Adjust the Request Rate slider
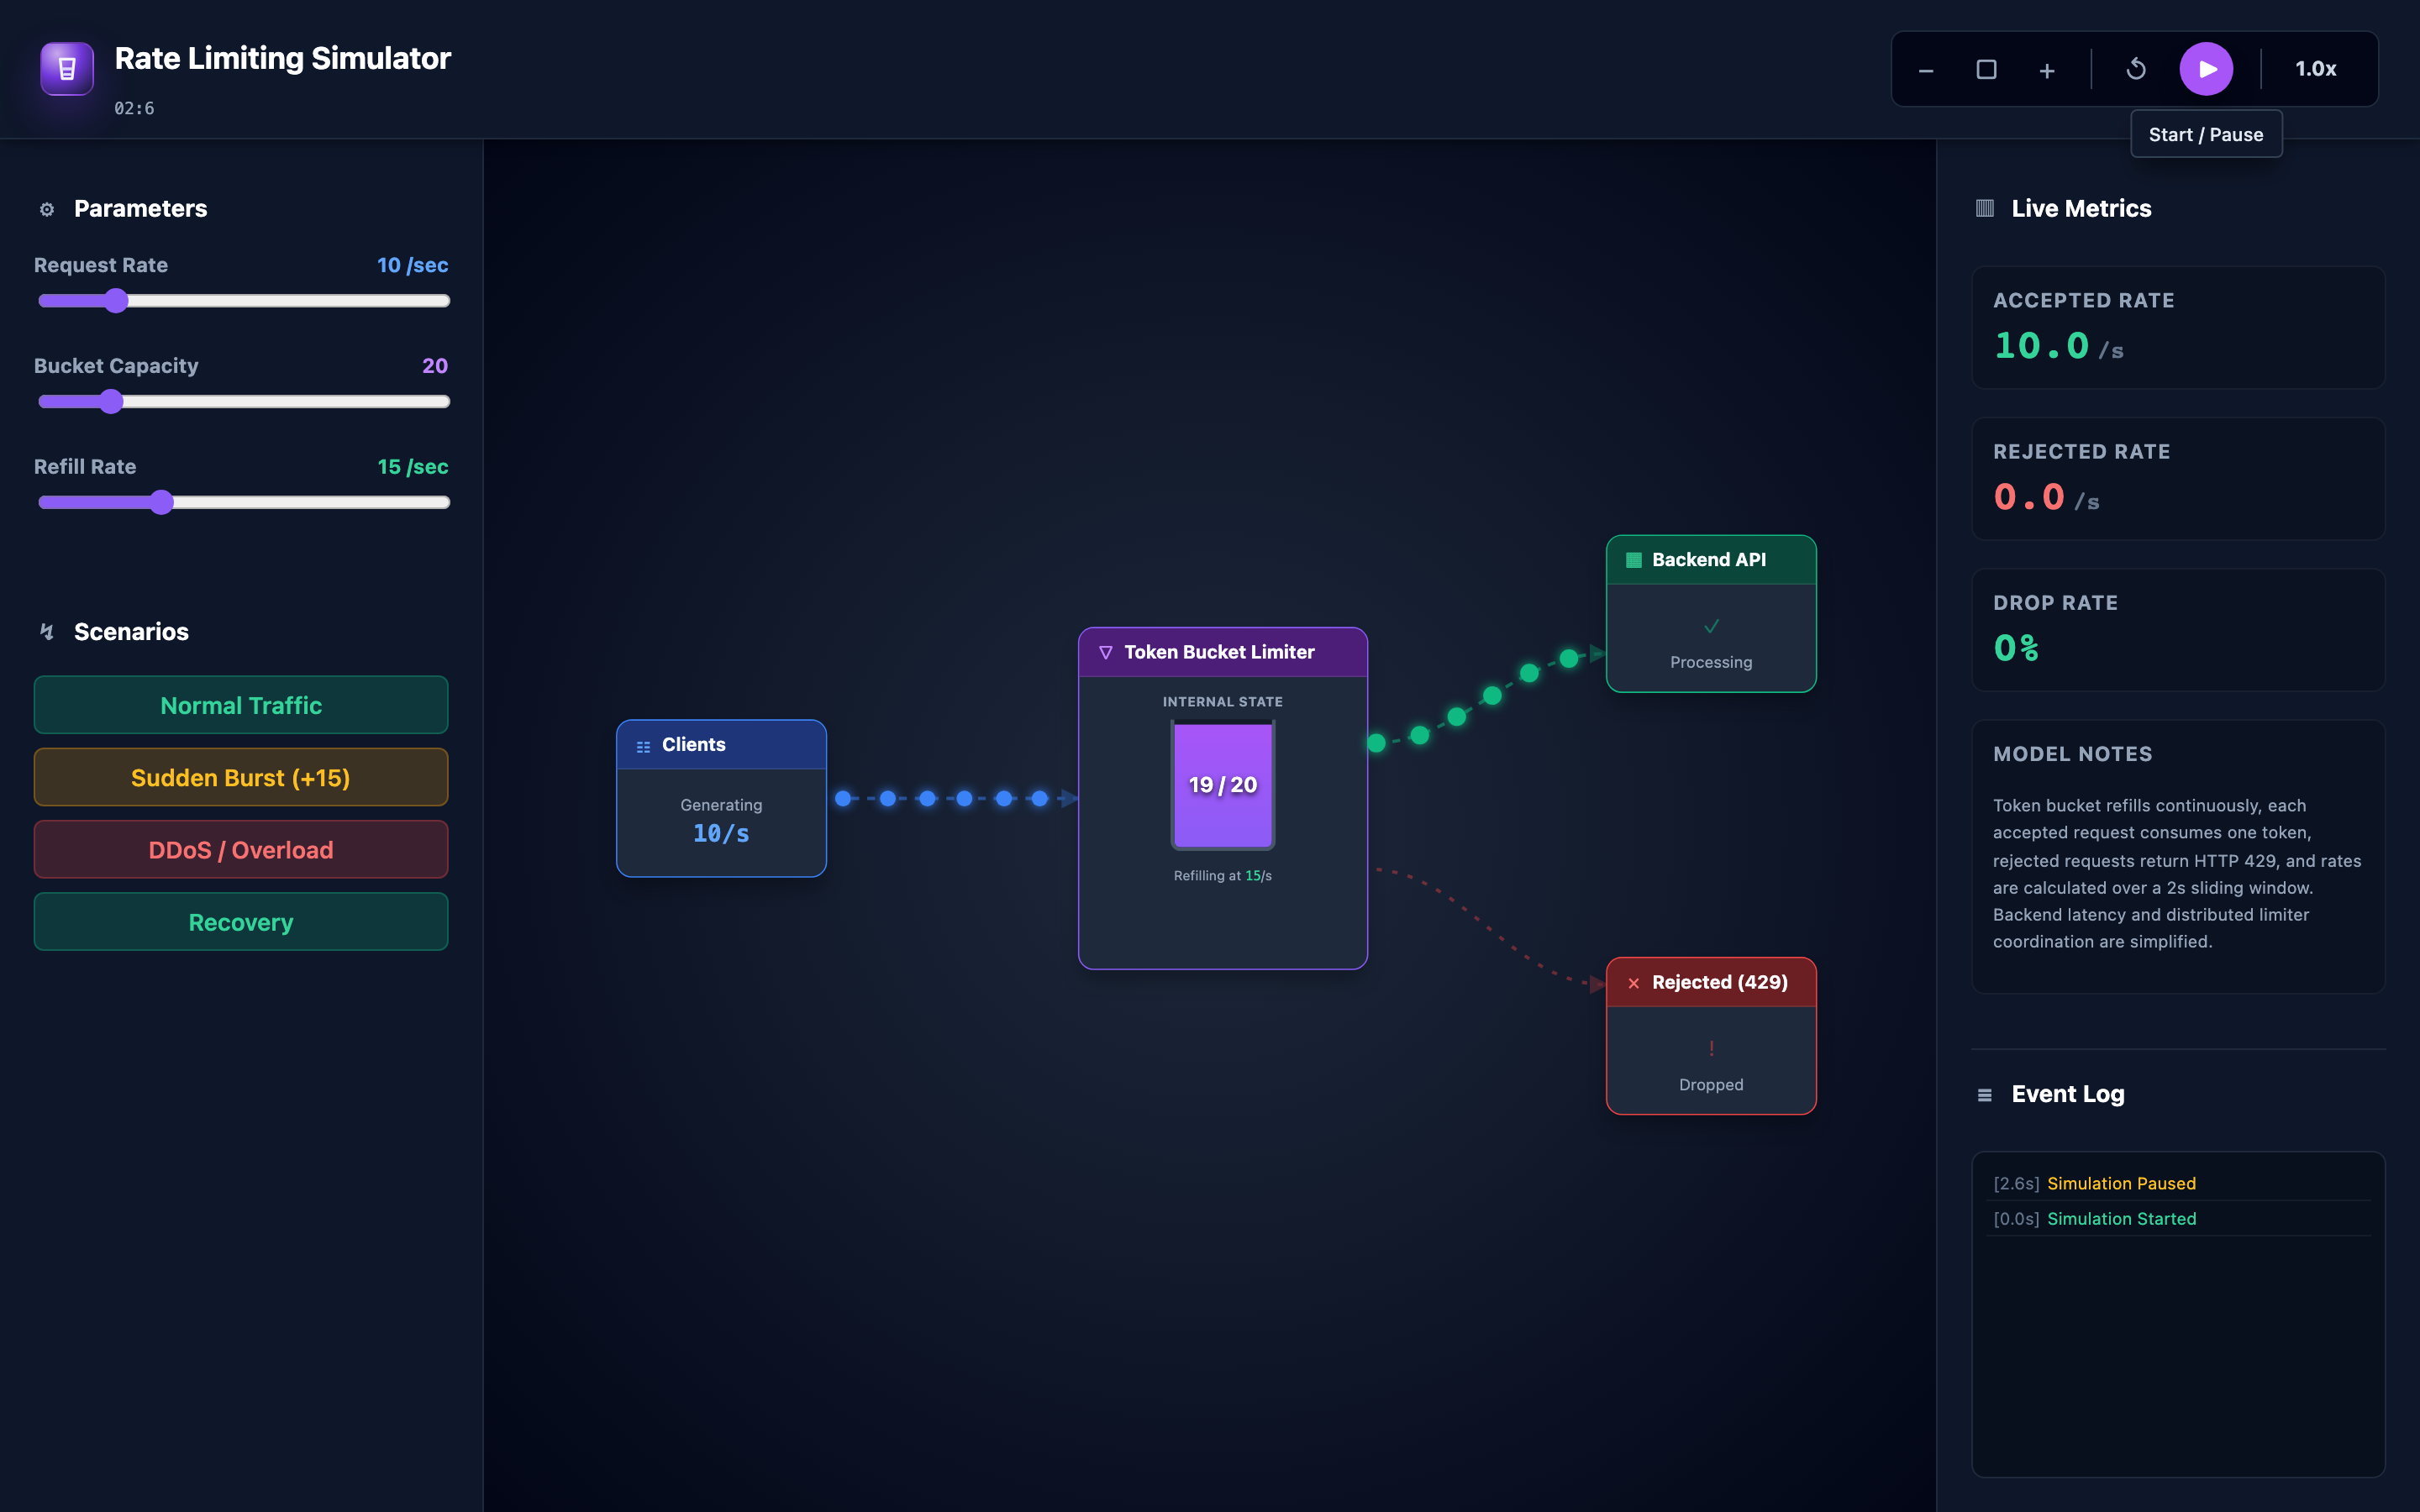This screenshot has height=1512, width=2420. point(243,301)
